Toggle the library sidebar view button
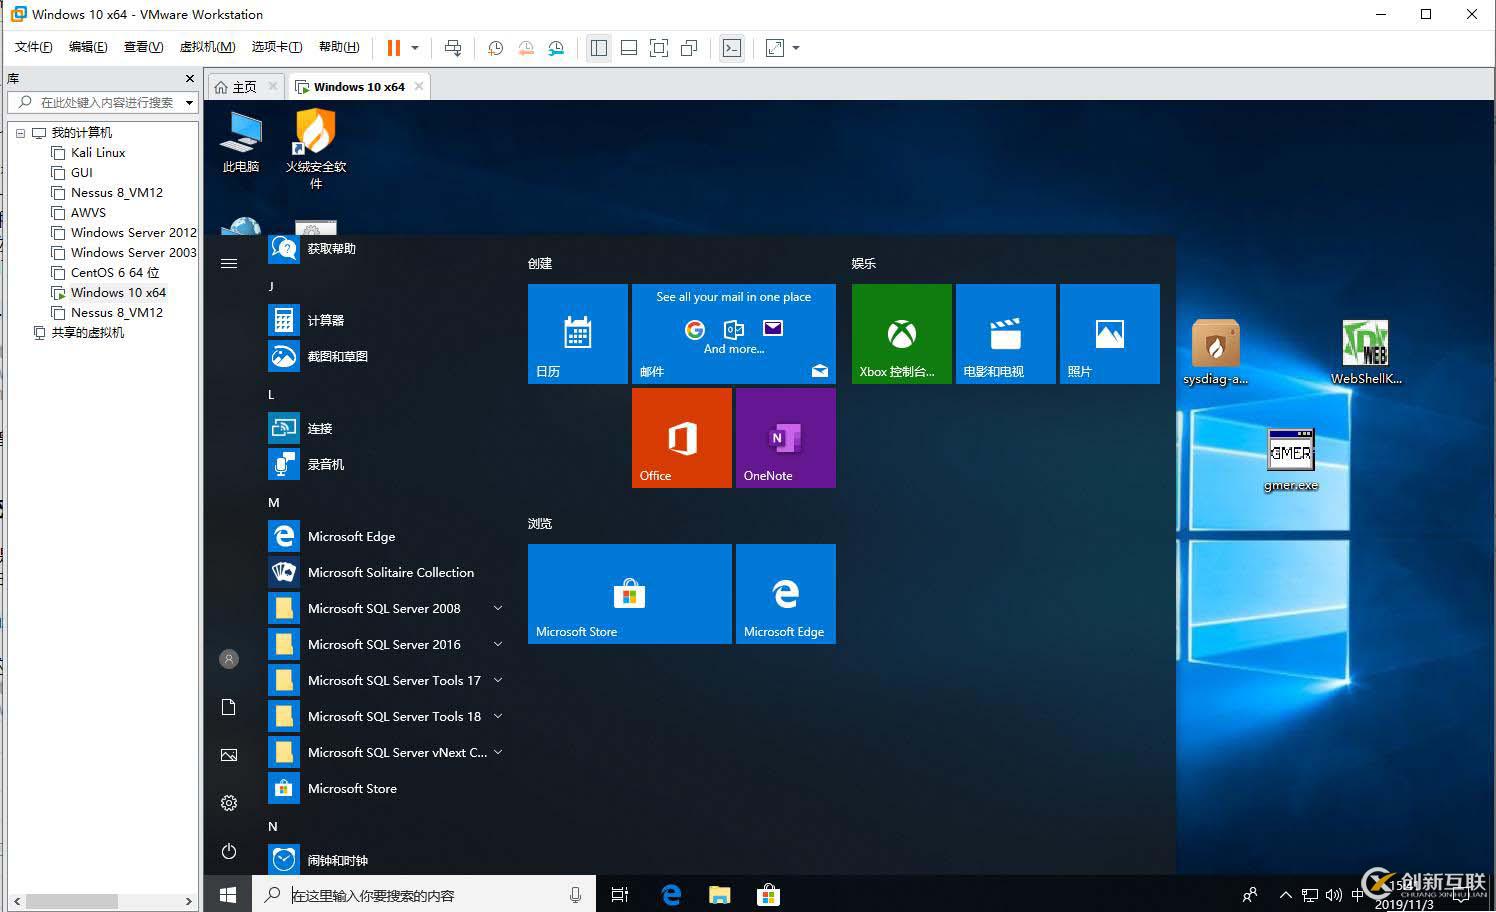This screenshot has height=912, width=1496. point(599,48)
